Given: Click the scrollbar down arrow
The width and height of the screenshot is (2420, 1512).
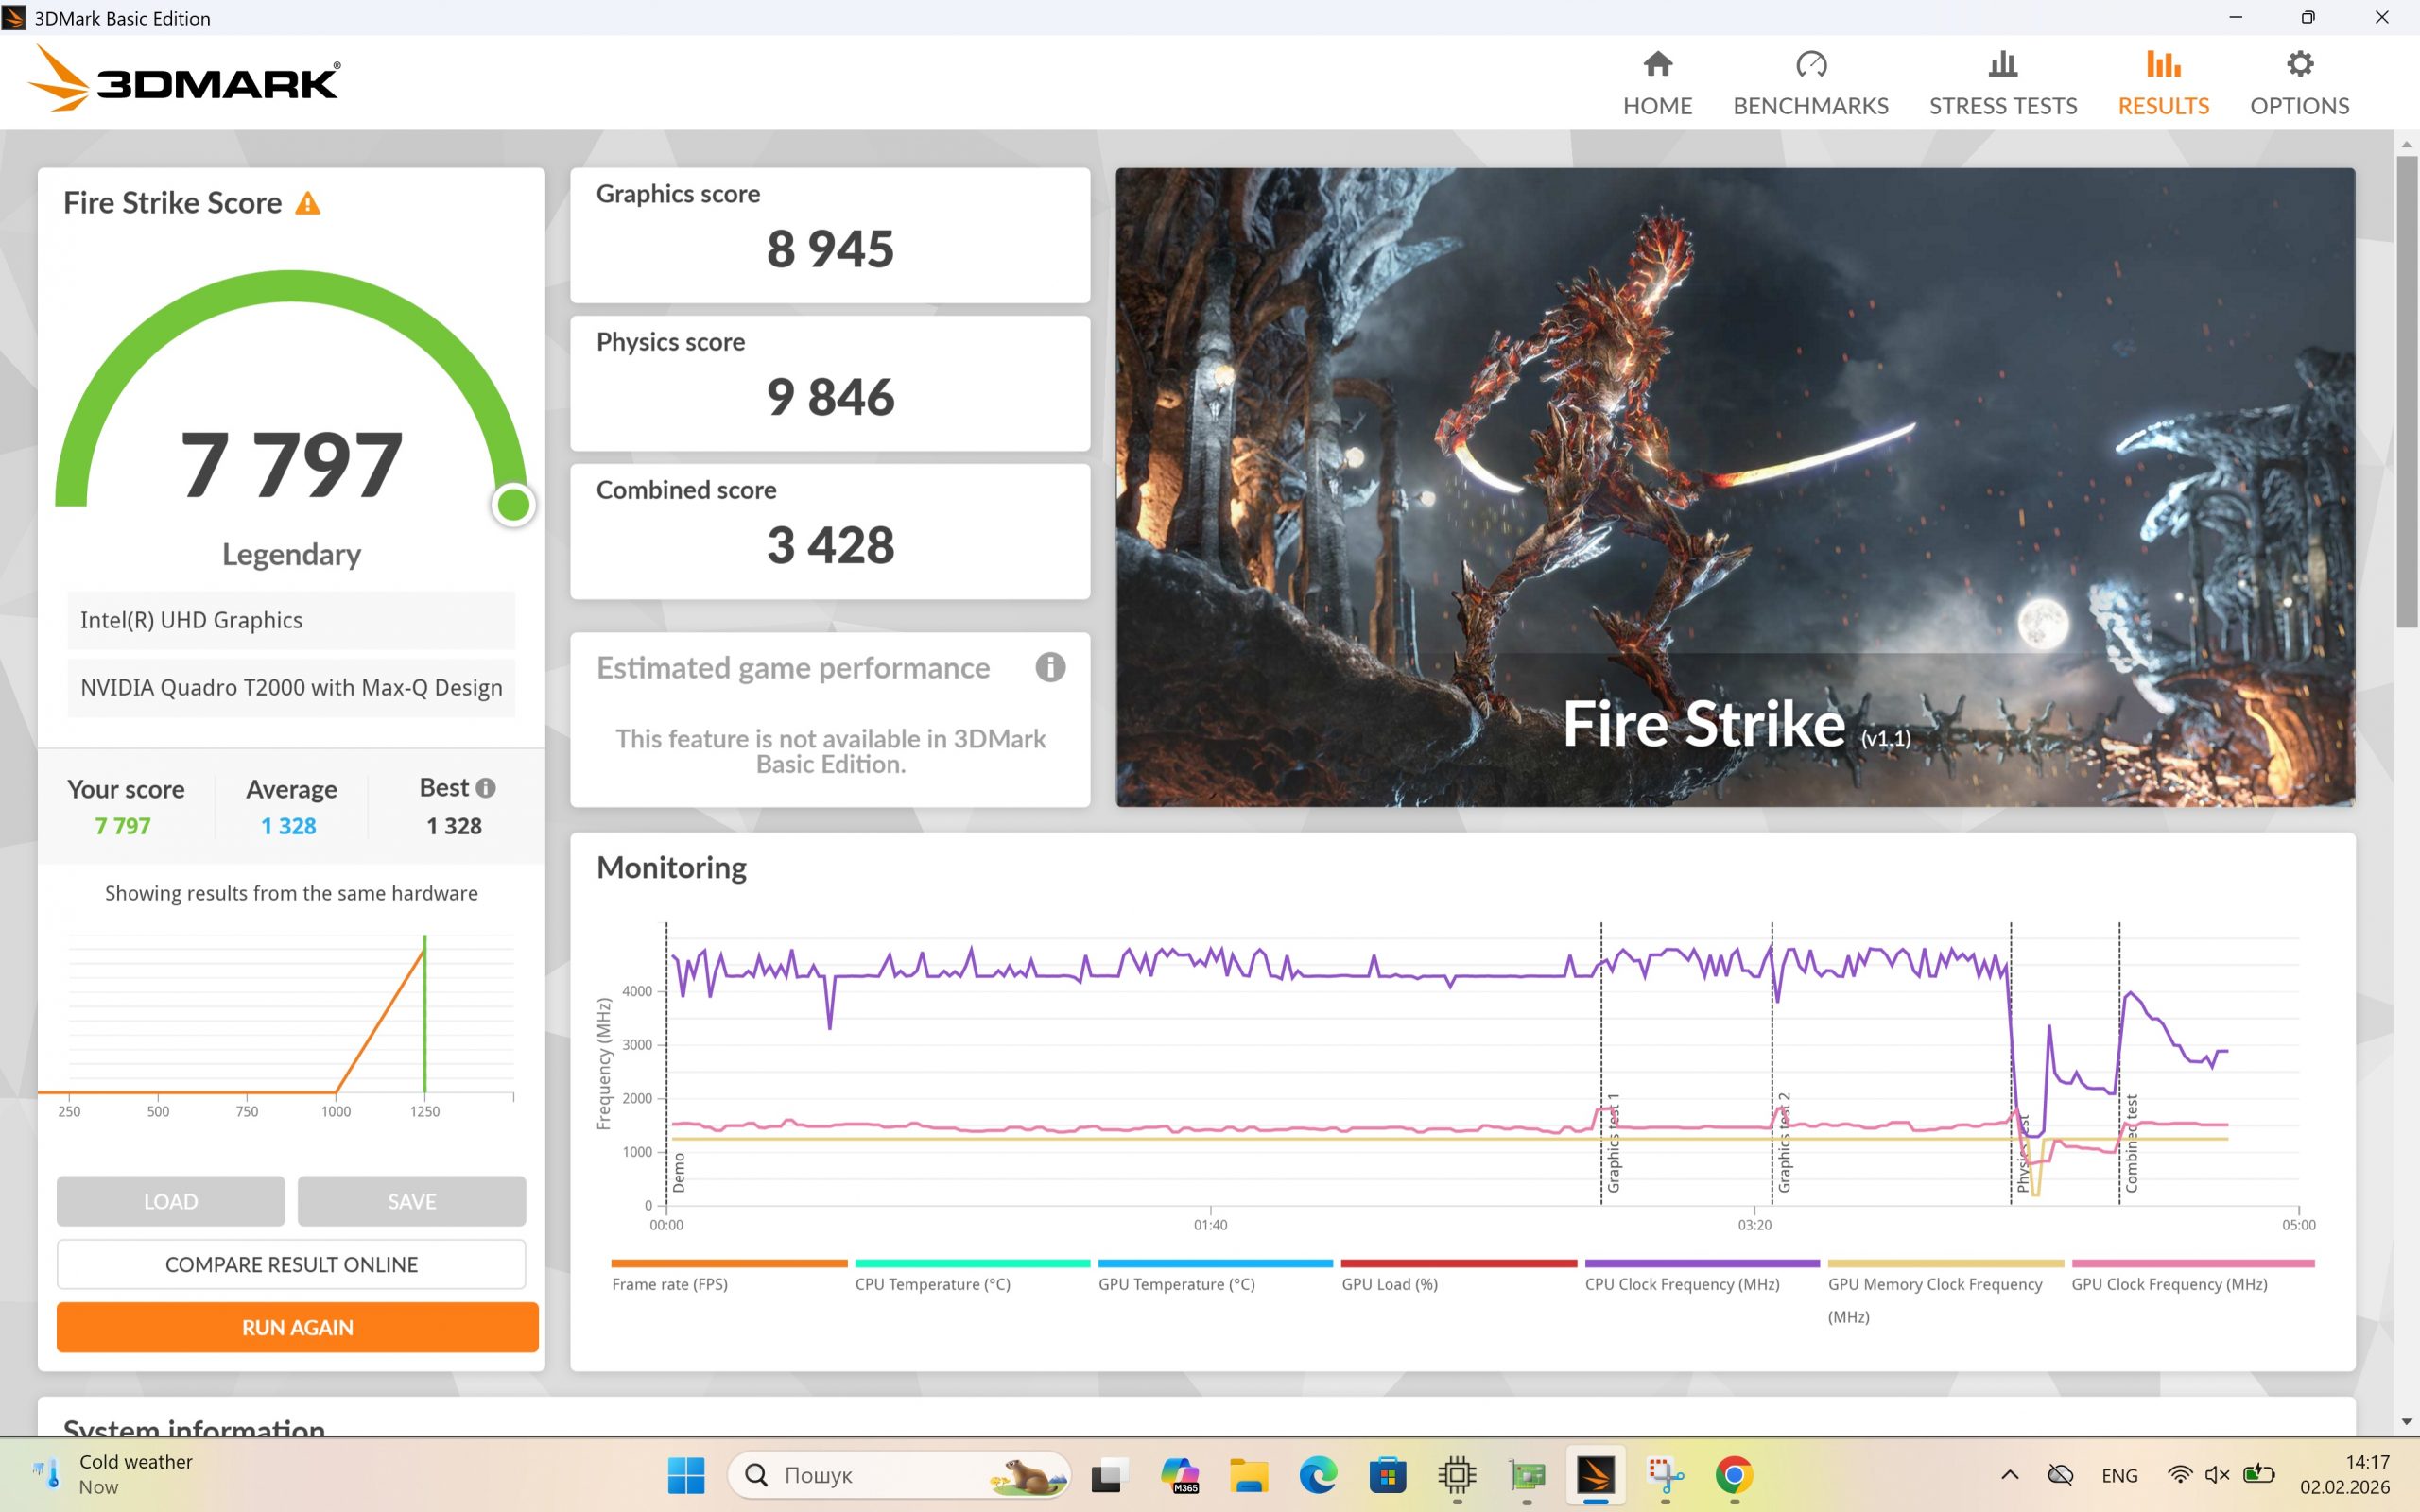Looking at the screenshot, I should click(x=2406, y=1422).
